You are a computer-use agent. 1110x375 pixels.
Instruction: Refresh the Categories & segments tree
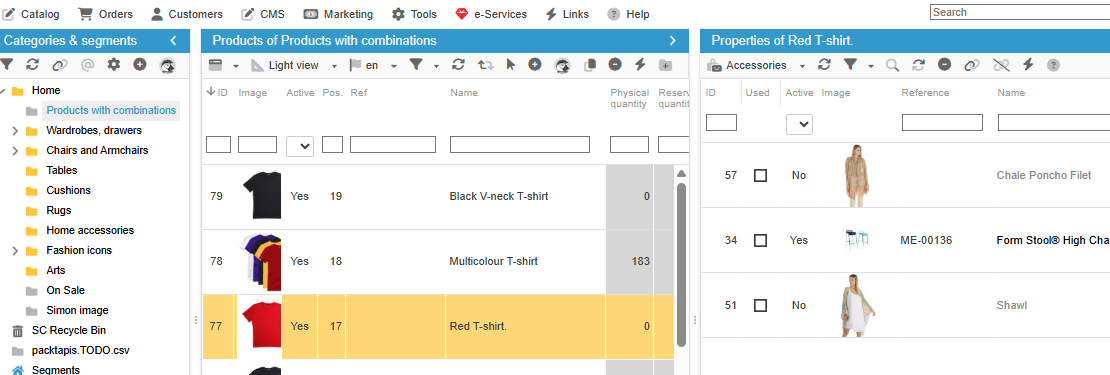pyautogui.click(x=33, y=64)
